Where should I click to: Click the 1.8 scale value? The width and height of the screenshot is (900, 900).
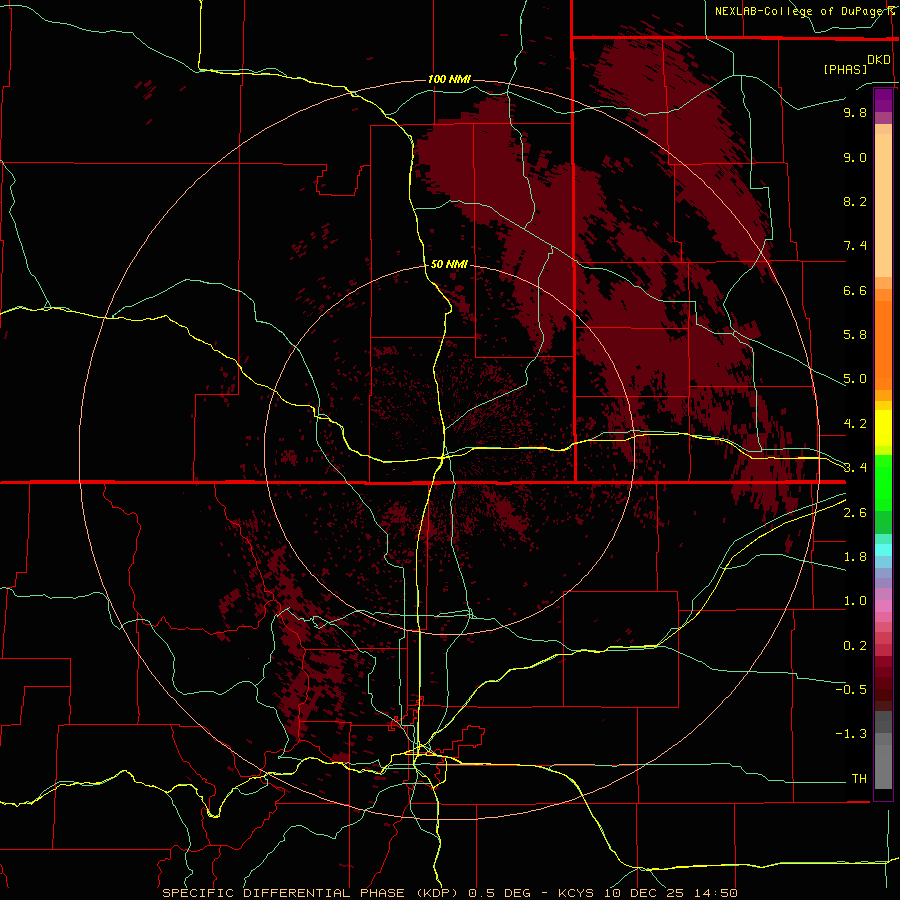point(855,557)
